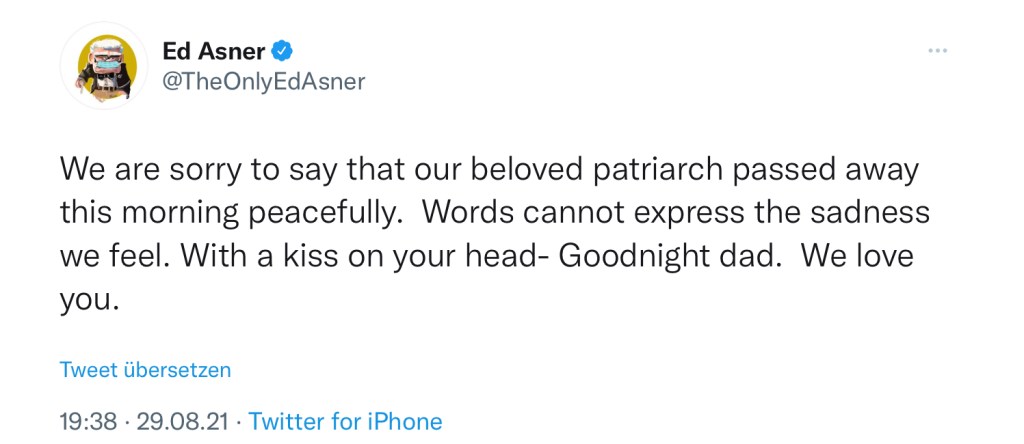Open Ed Asner's profile picture

[x=103, y=68]
